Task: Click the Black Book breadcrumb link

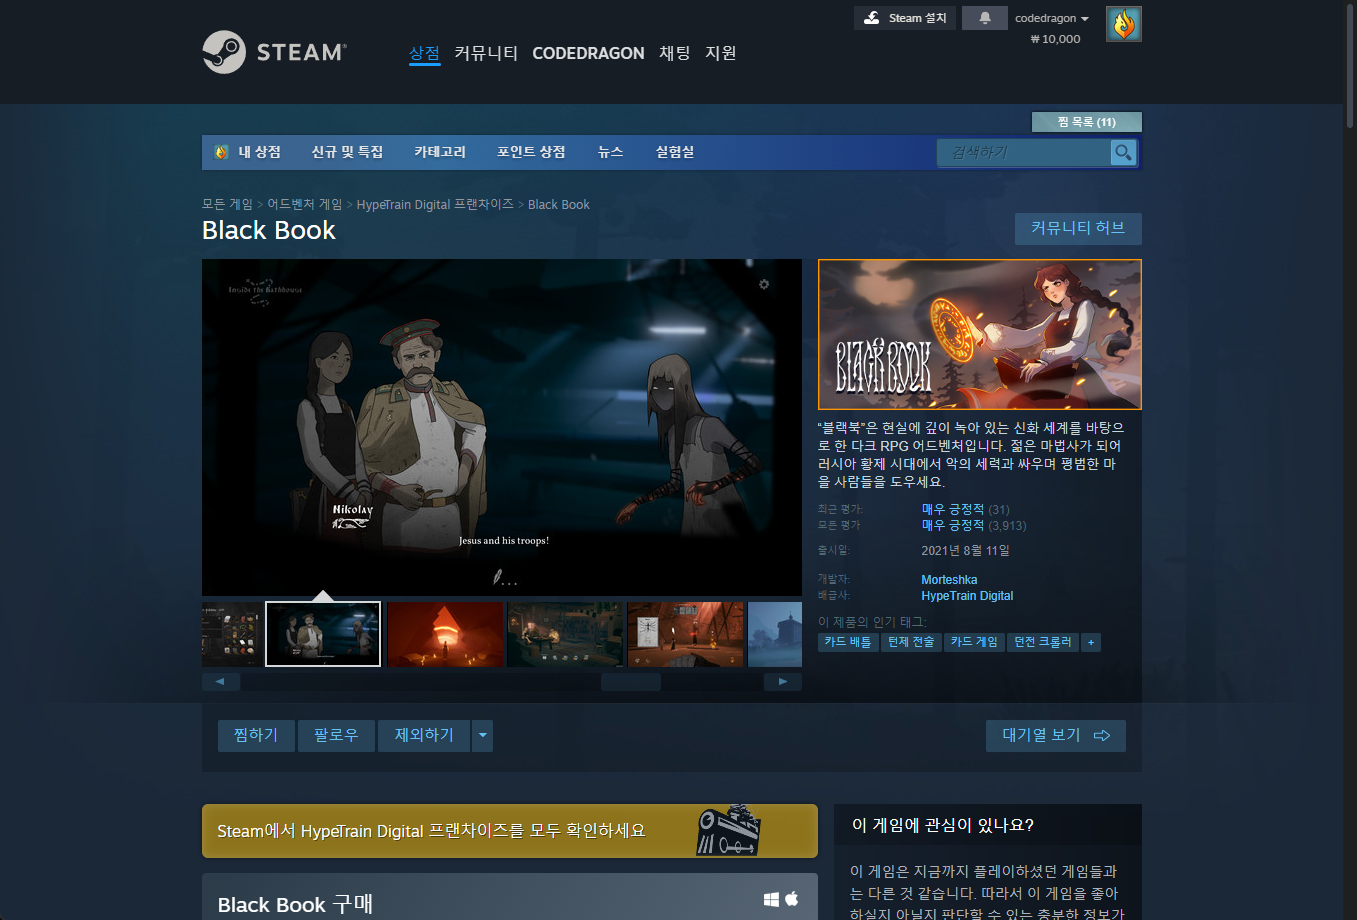Action: (x=559, y=204)
